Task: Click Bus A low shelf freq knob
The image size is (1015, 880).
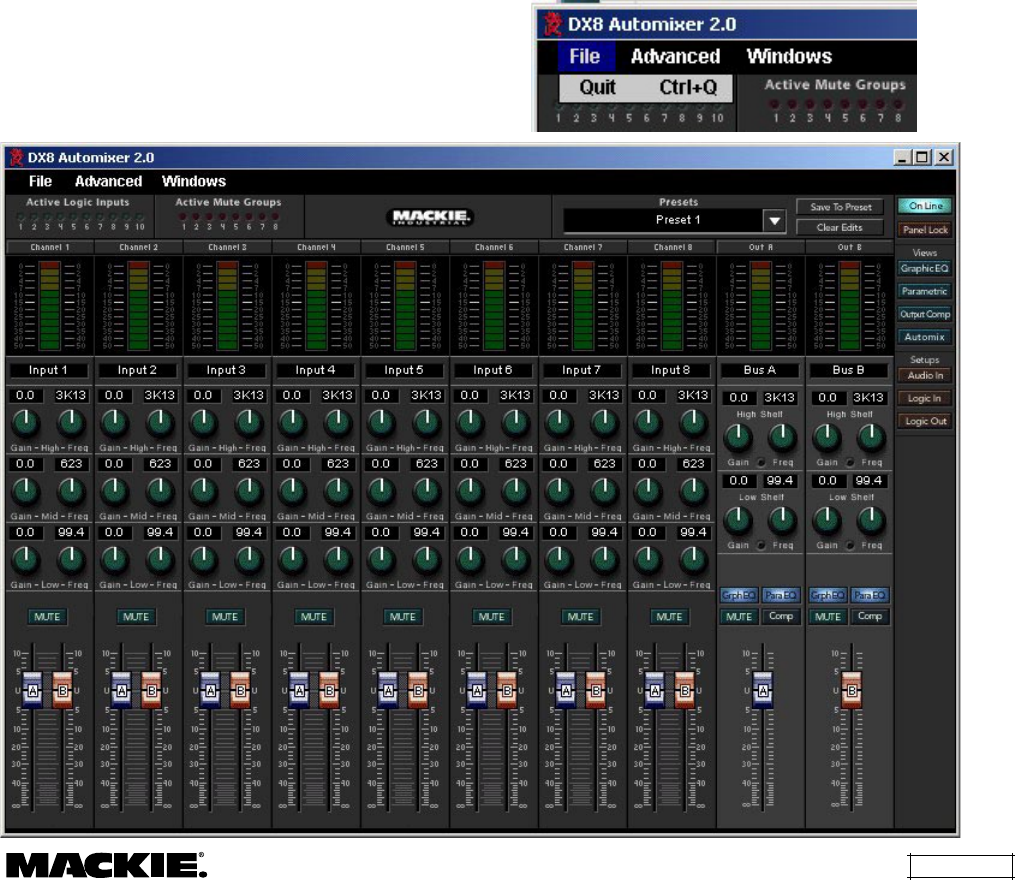Action: pyautogui.click(x=782, y=521)
